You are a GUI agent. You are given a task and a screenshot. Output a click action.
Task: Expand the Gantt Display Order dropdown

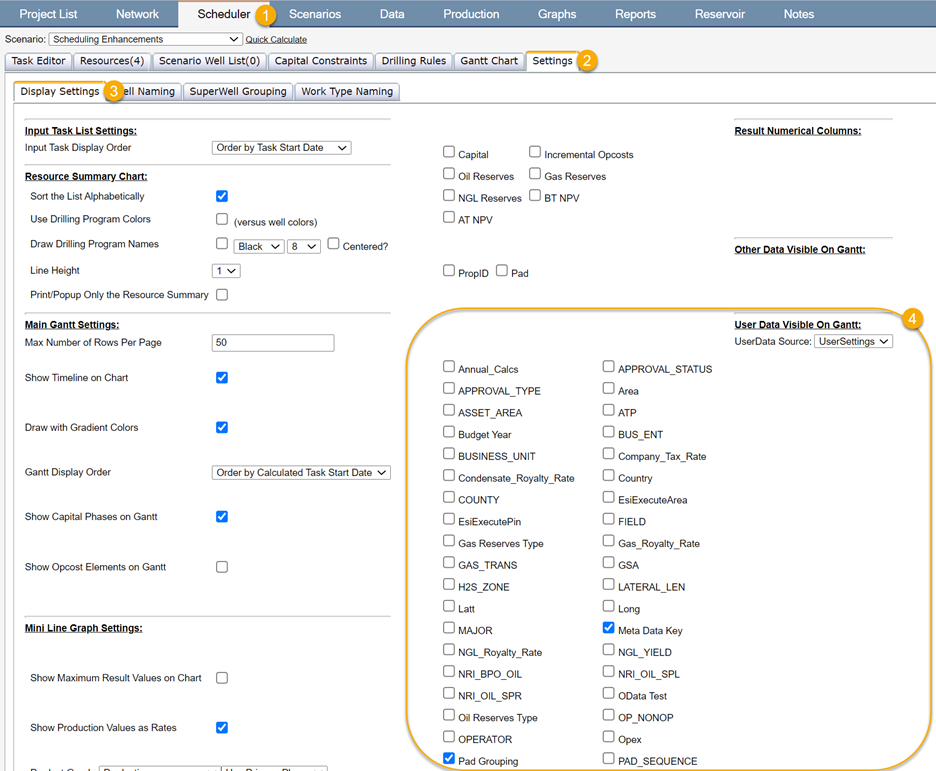coord(301,472)
